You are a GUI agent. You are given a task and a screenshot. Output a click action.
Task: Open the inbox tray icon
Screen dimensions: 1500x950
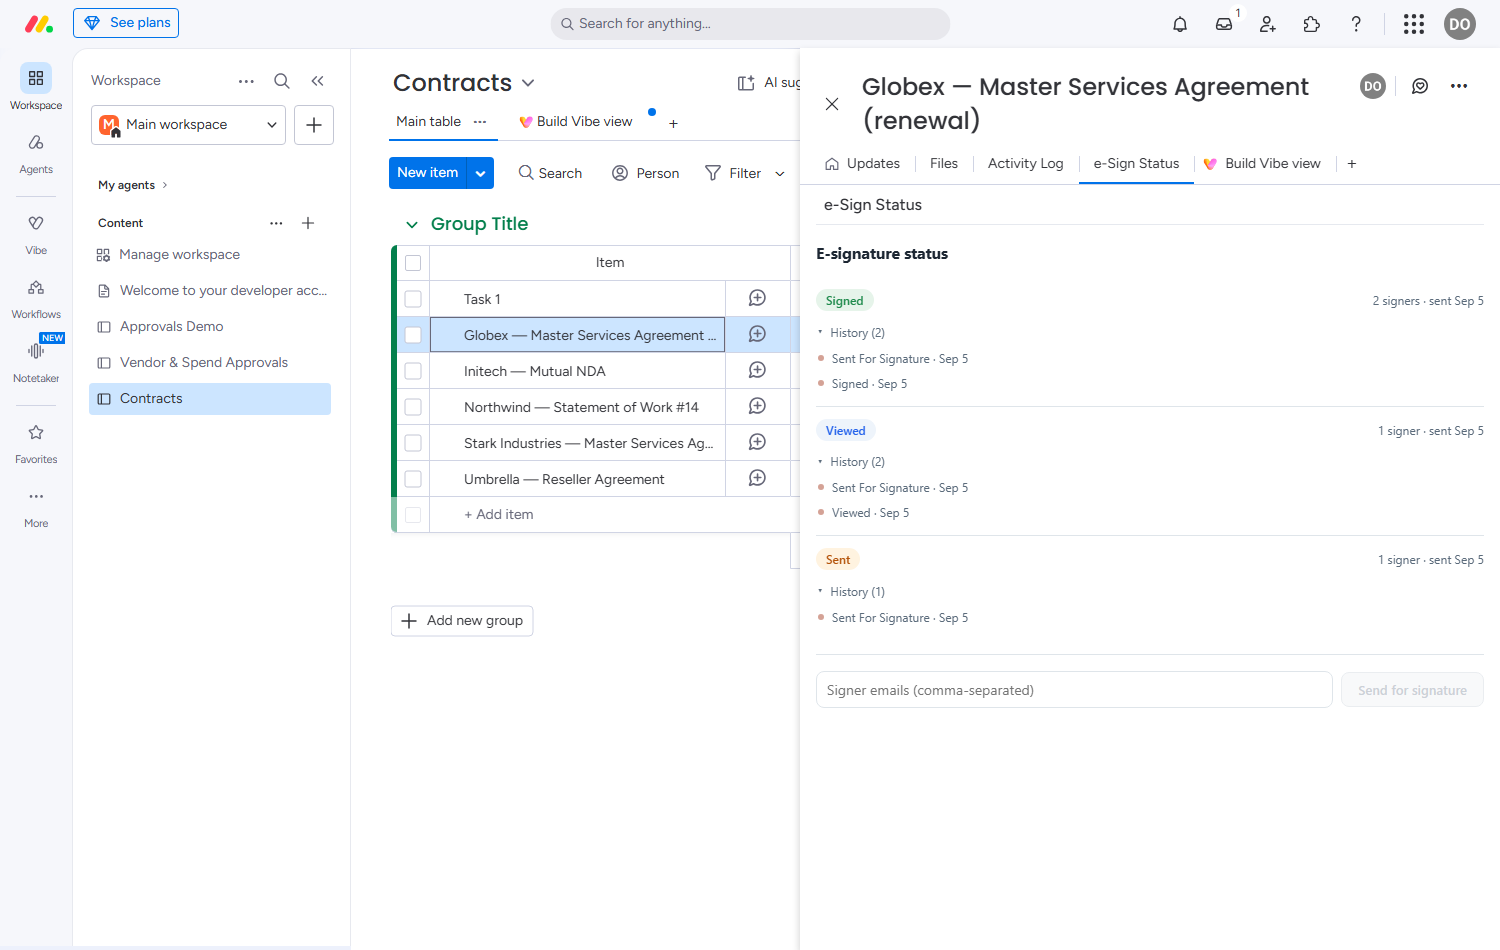coord(1224,24)
